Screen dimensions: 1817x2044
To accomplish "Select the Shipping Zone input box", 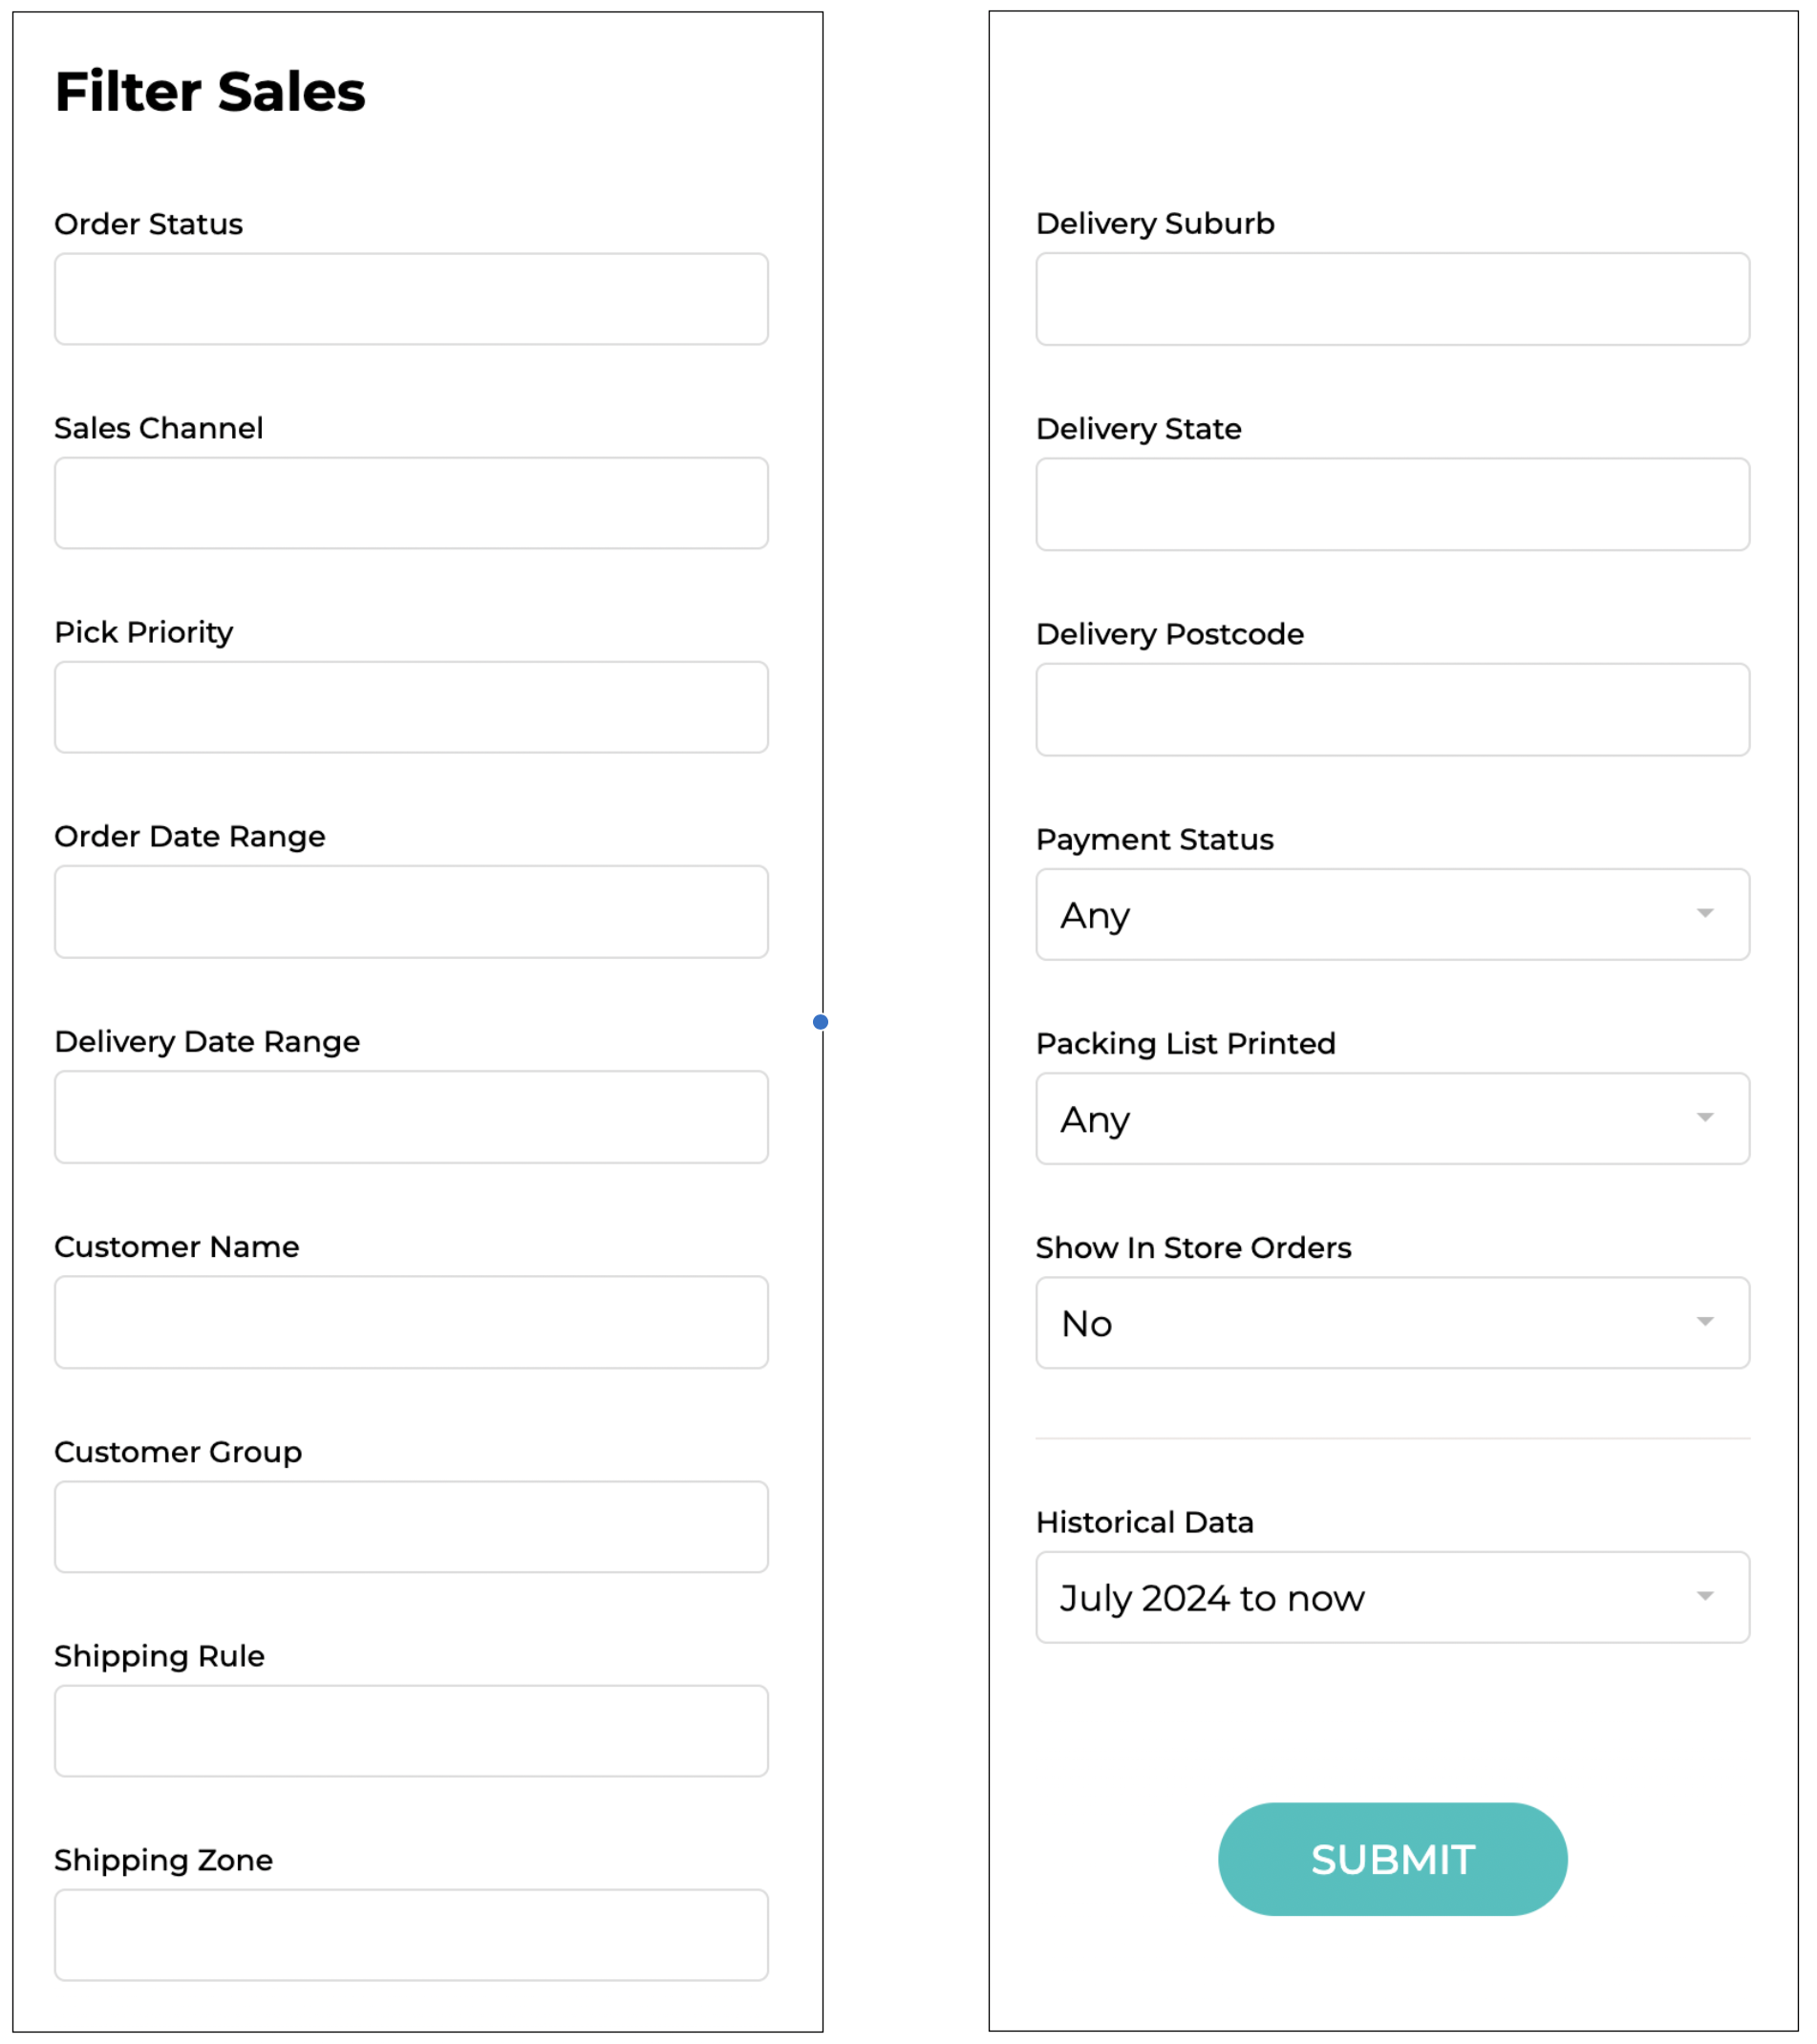I will coord(411,1935).
